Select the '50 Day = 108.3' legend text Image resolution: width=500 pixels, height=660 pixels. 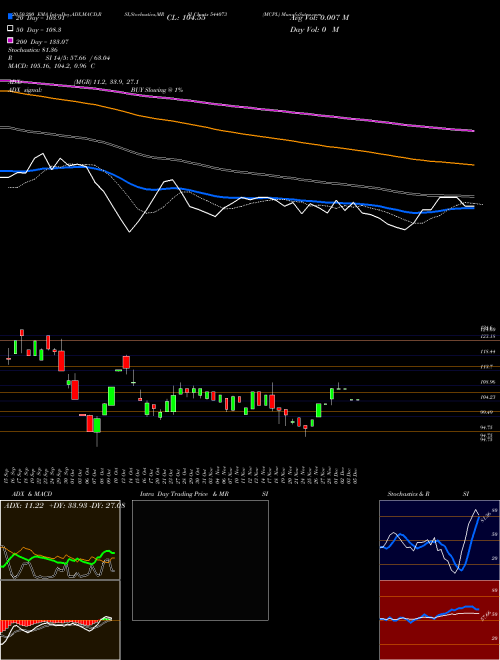click(x=39, y=30)
